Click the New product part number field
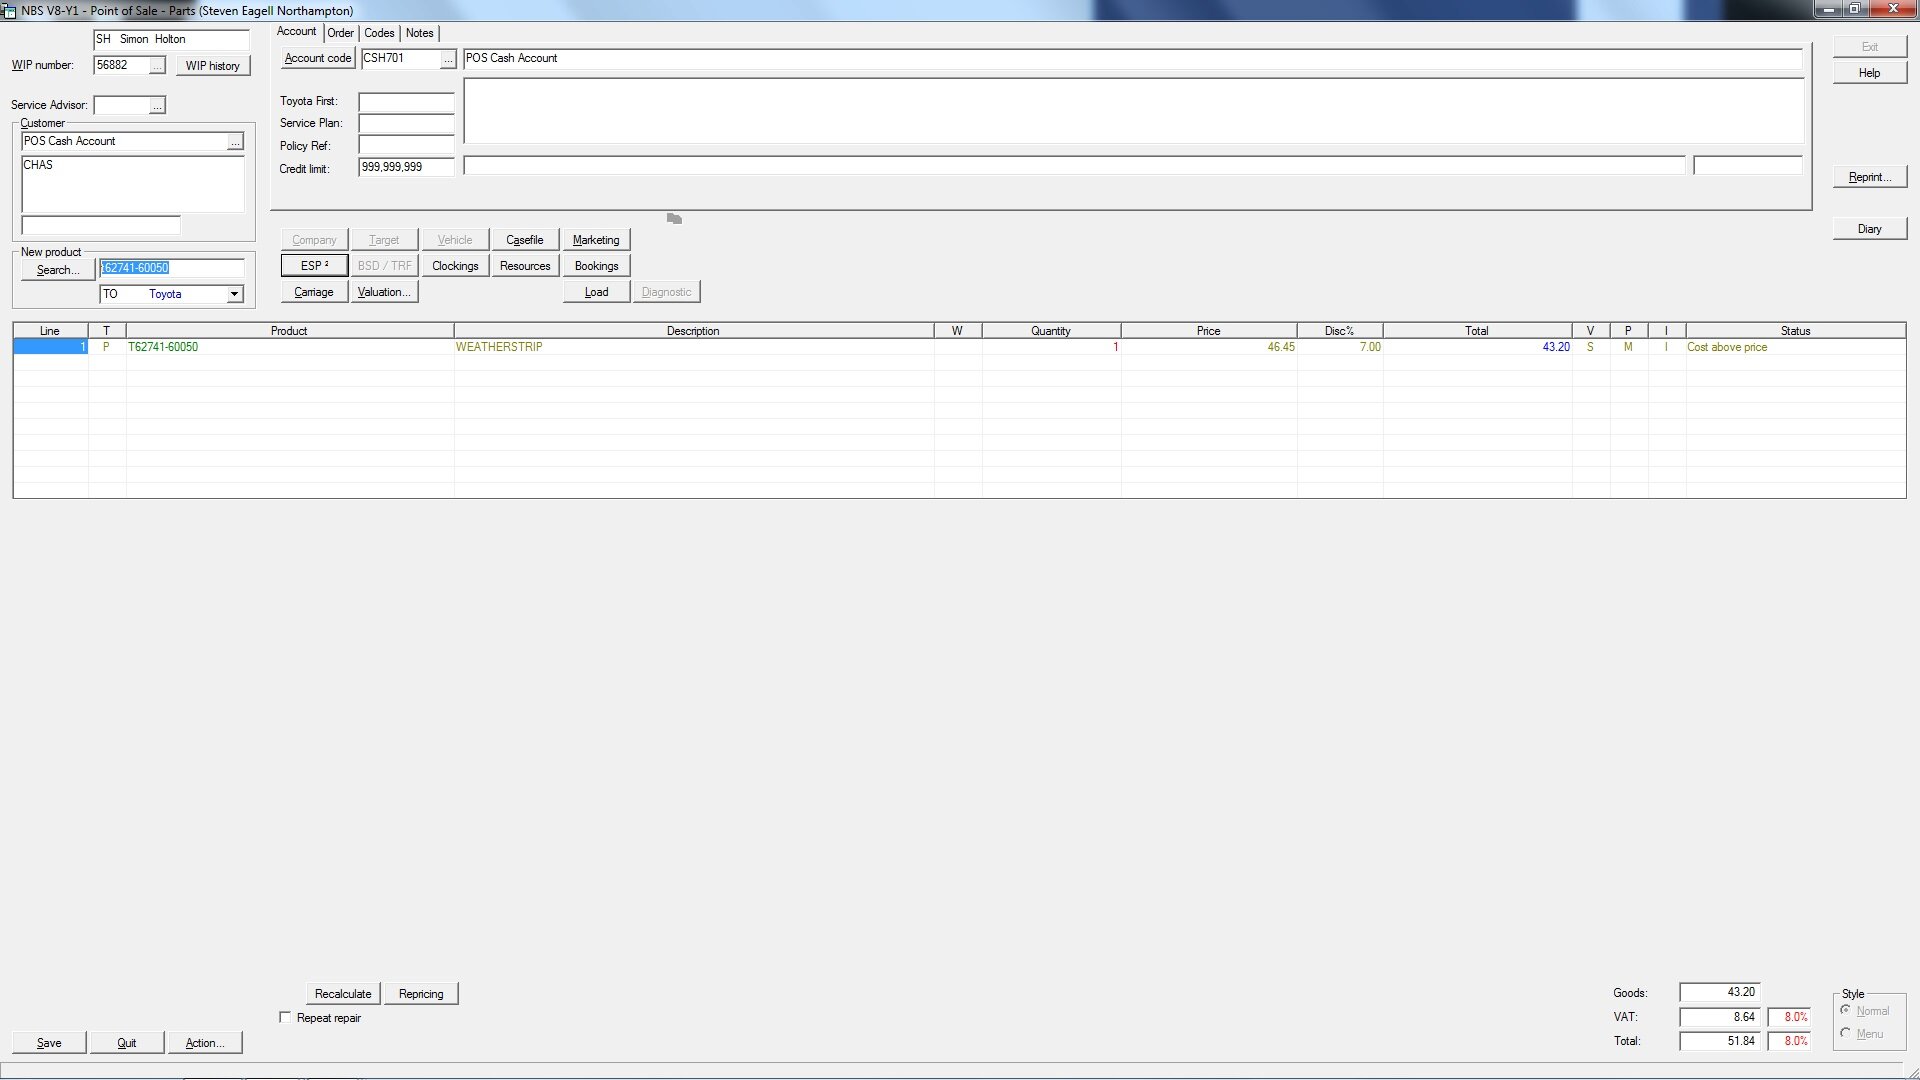1920x1080 pixels. tap(172, 268)
